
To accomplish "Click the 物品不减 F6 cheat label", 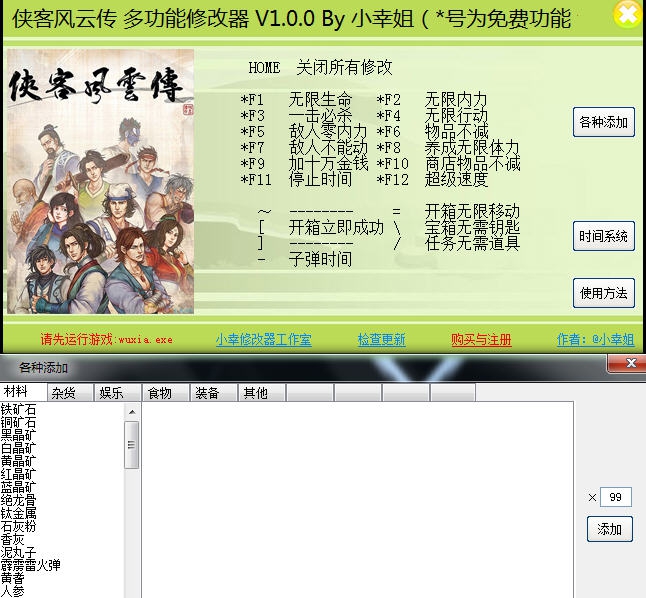I will click(456, 132).
